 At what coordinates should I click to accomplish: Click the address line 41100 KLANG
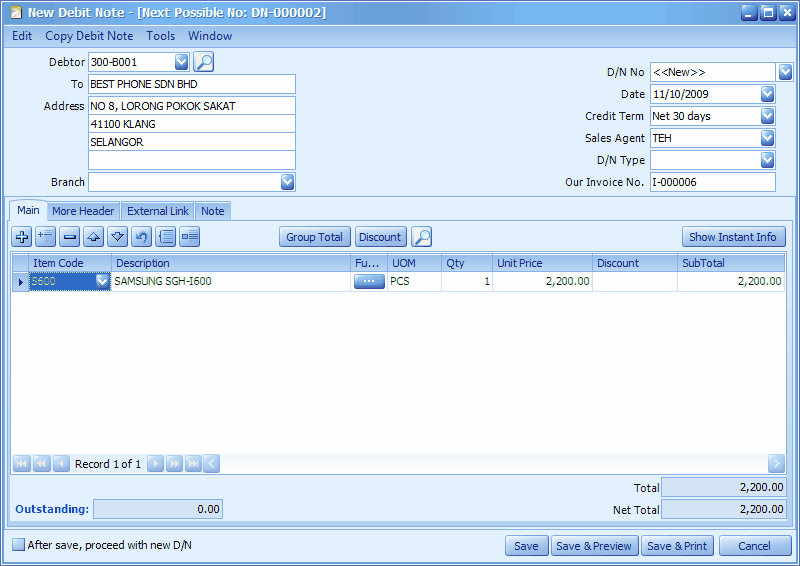point(192,124)
